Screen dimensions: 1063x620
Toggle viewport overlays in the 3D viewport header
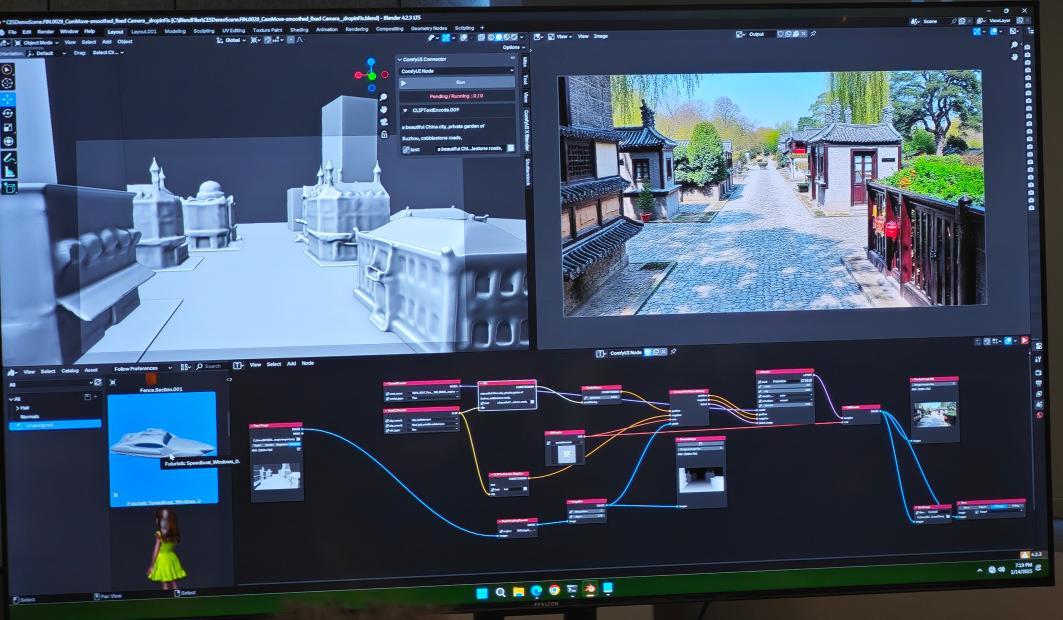pyautogui.click(x=462, y=38)
